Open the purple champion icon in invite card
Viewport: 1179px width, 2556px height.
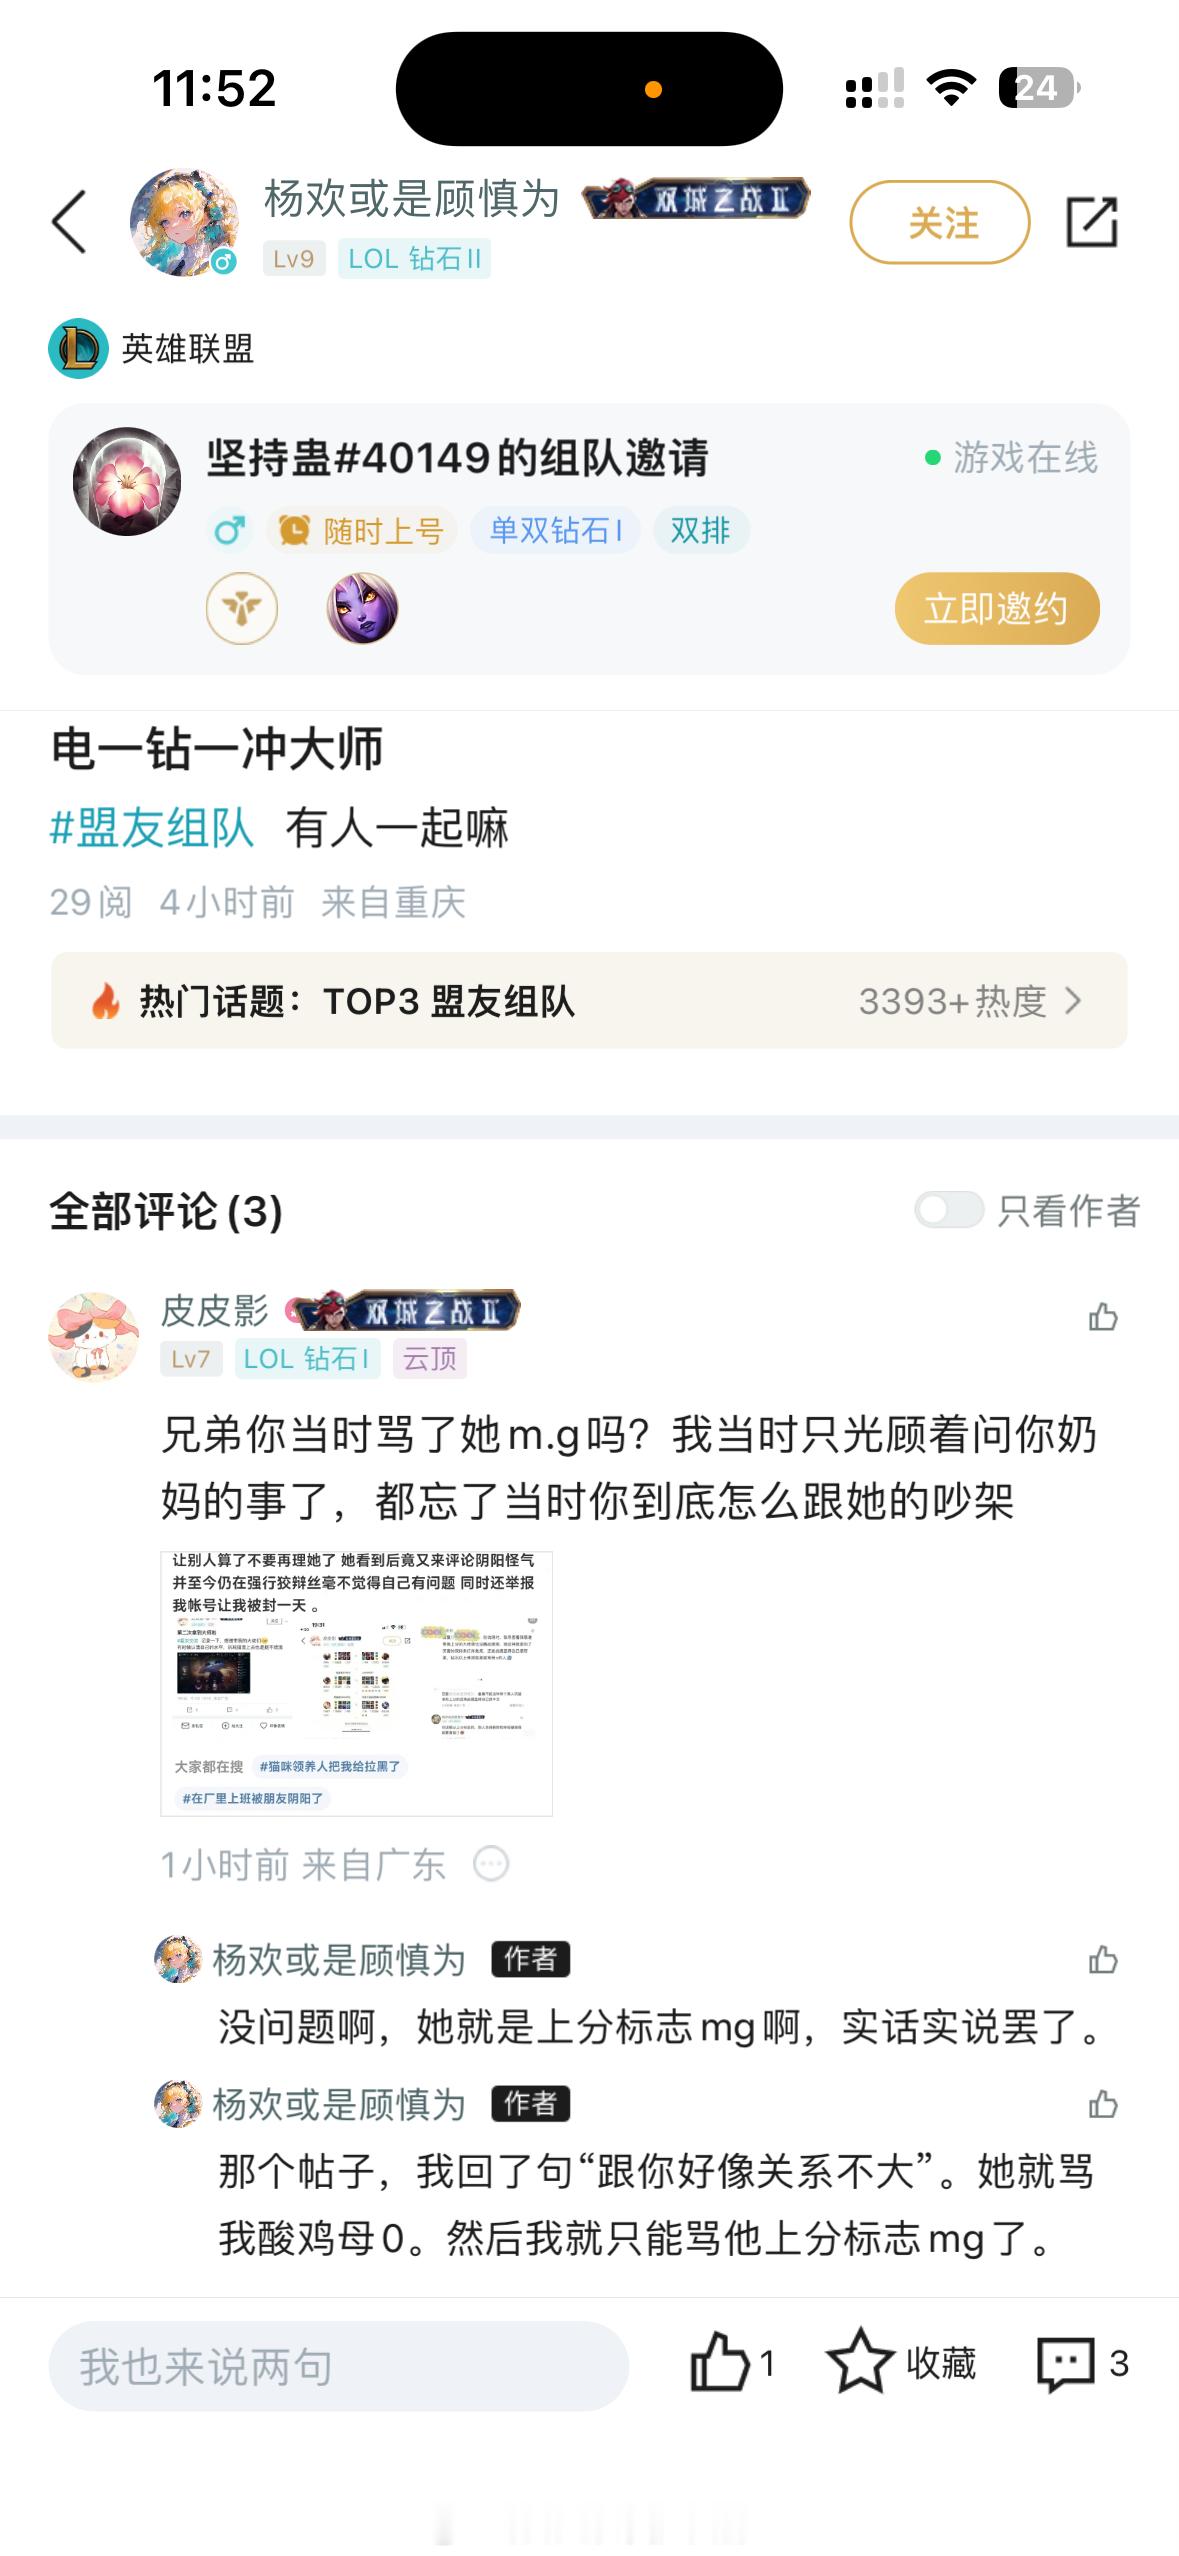[362, 608]
